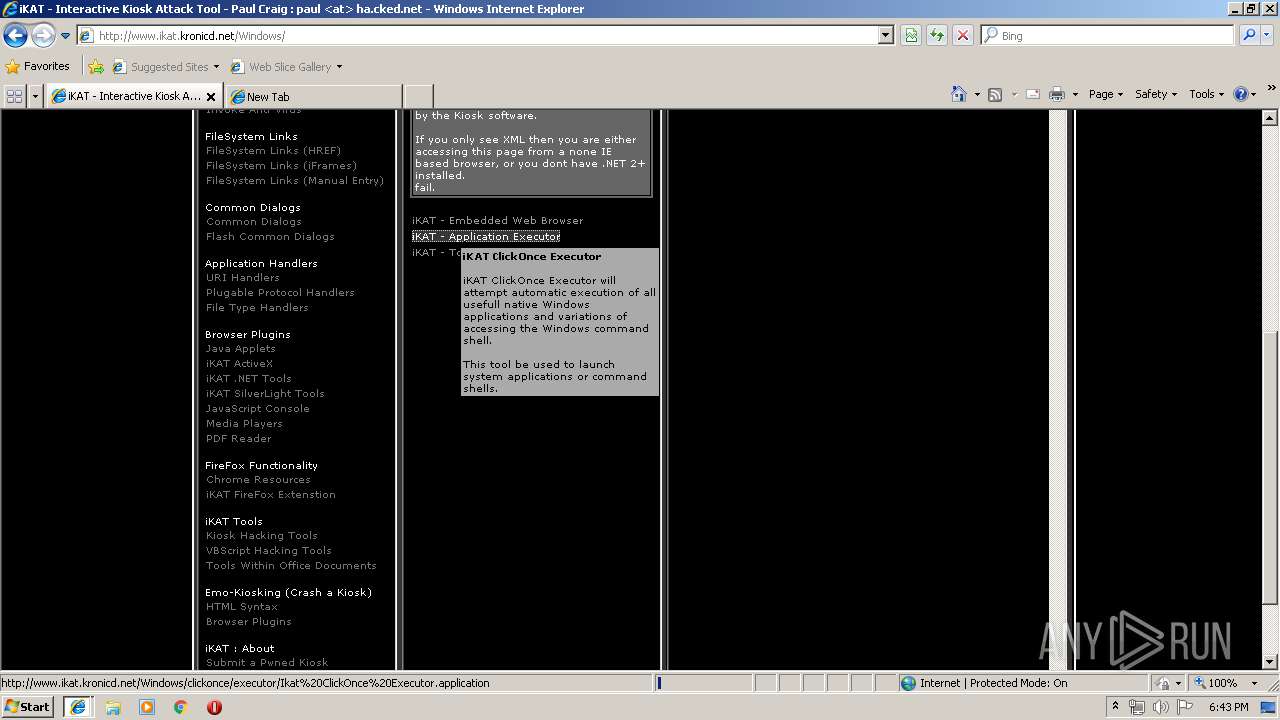
Task: Expand the Print dropdown arrow
Action: [1075, 95]
